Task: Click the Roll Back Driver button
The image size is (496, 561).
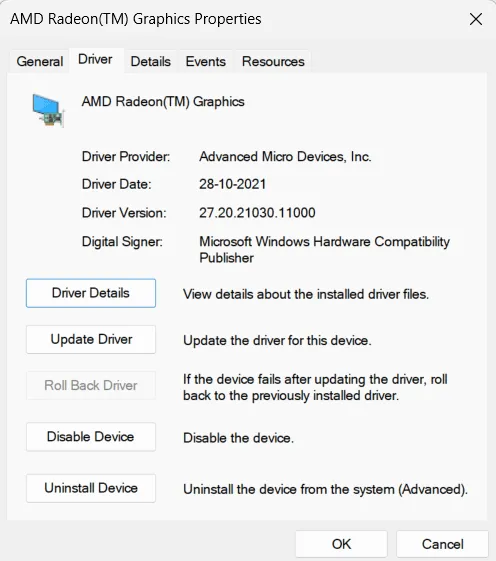Action: coord(91,385)
